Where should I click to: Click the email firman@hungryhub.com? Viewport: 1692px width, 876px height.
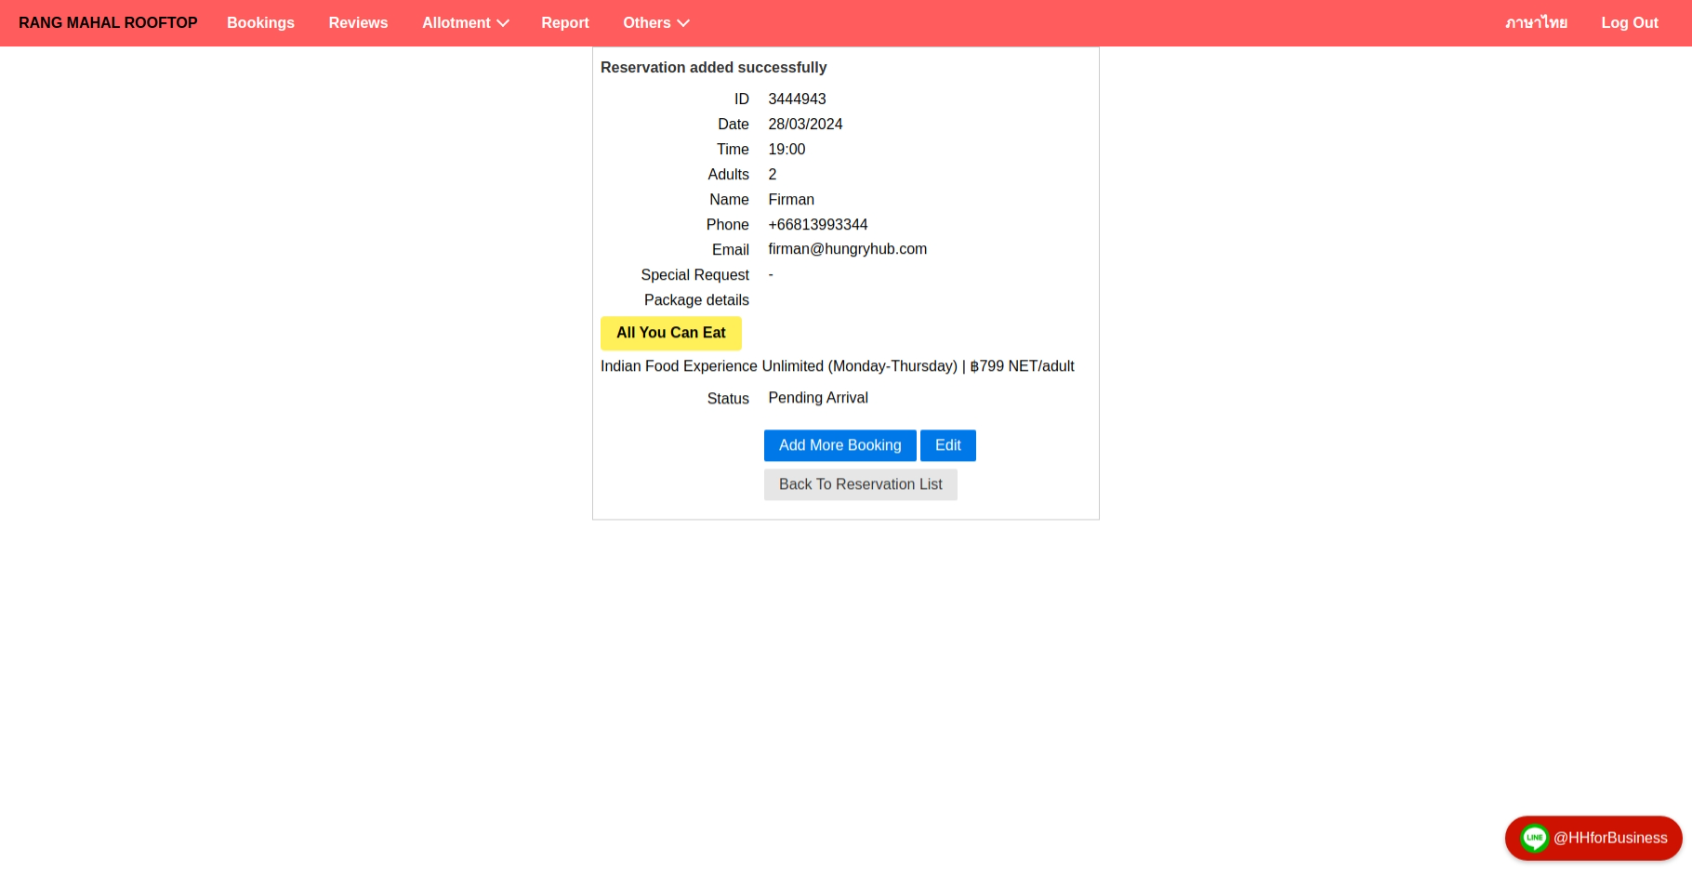(847, 249)
